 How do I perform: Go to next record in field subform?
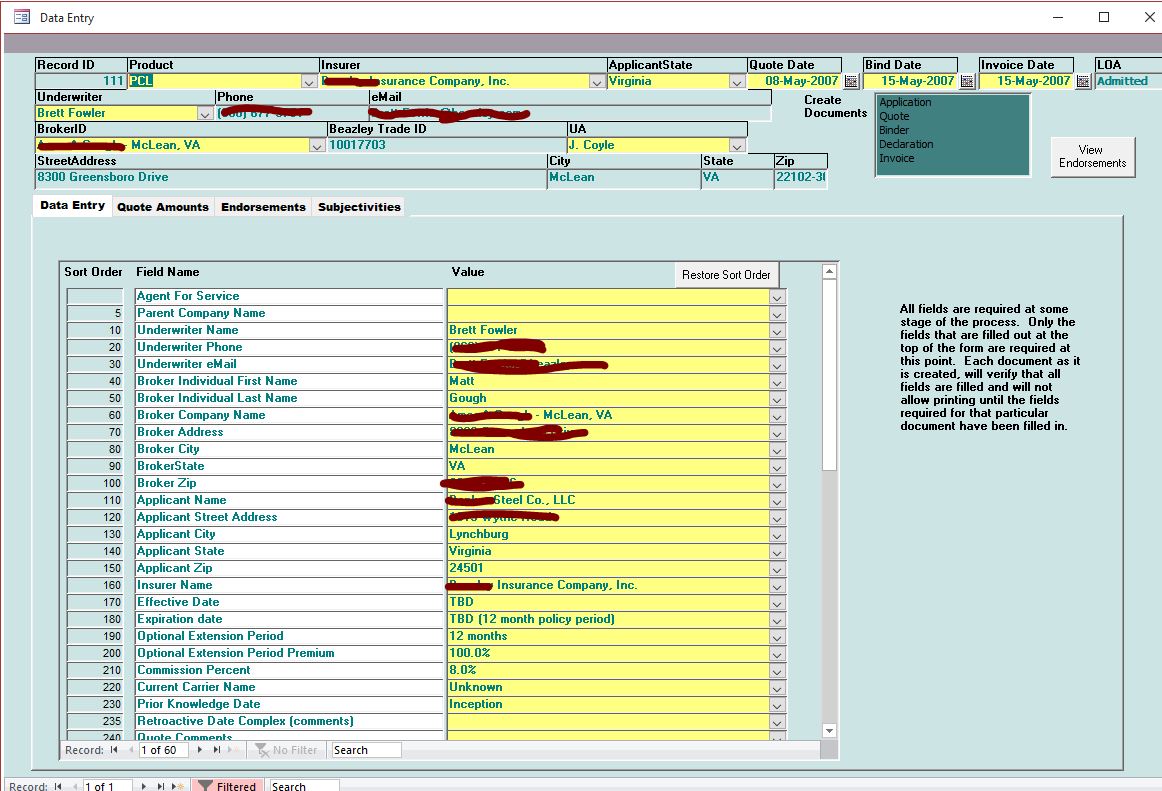click(x=201, y=750)
